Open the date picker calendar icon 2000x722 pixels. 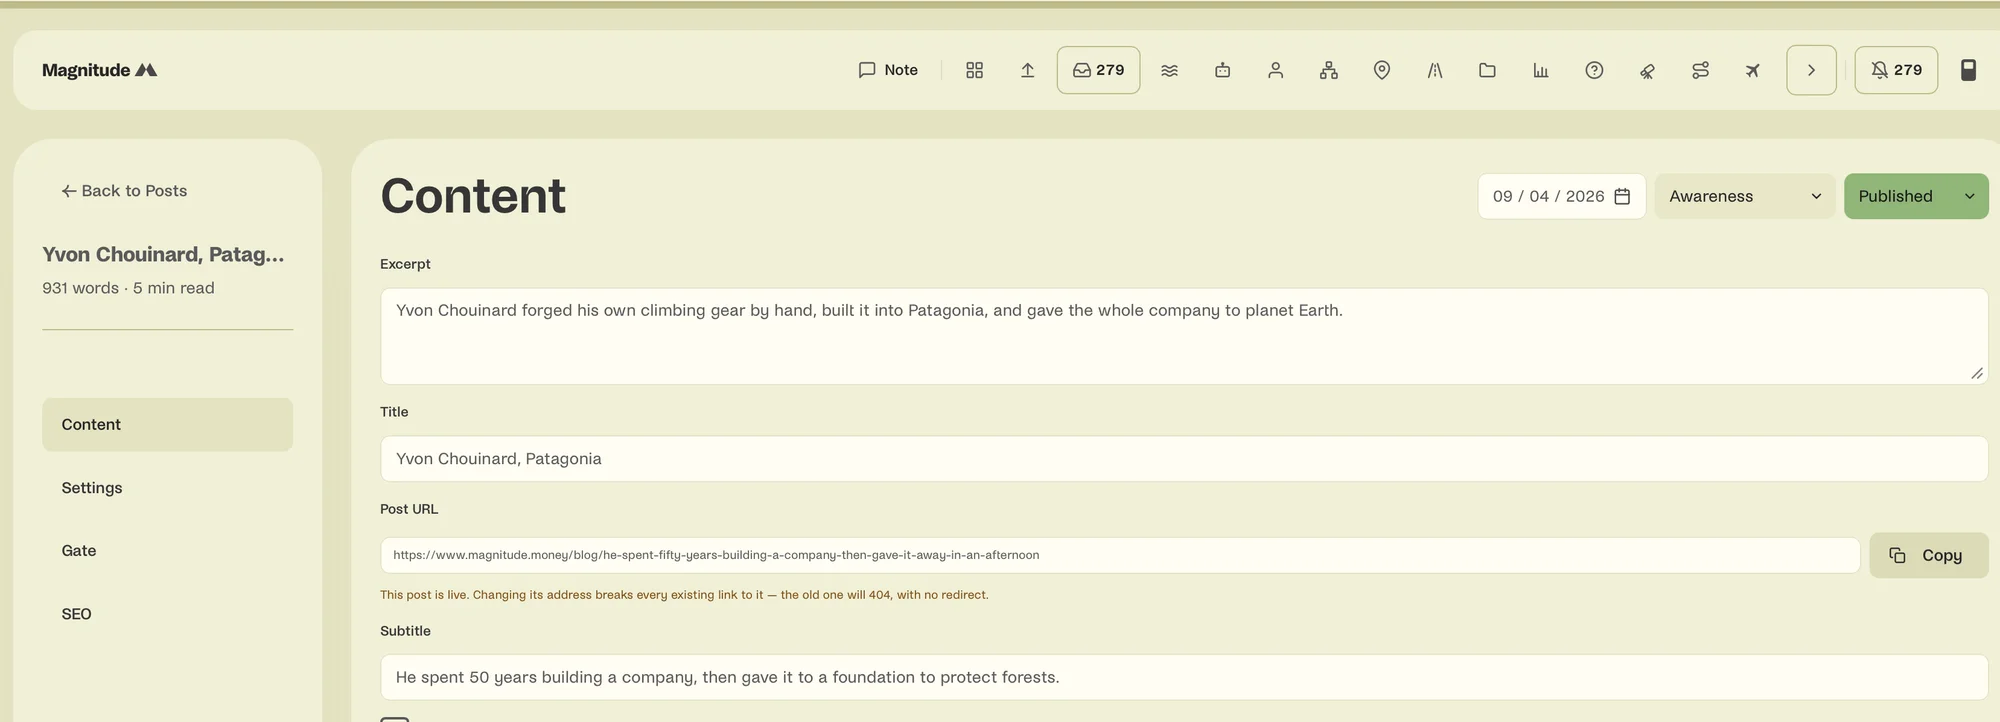point(1622,196)
